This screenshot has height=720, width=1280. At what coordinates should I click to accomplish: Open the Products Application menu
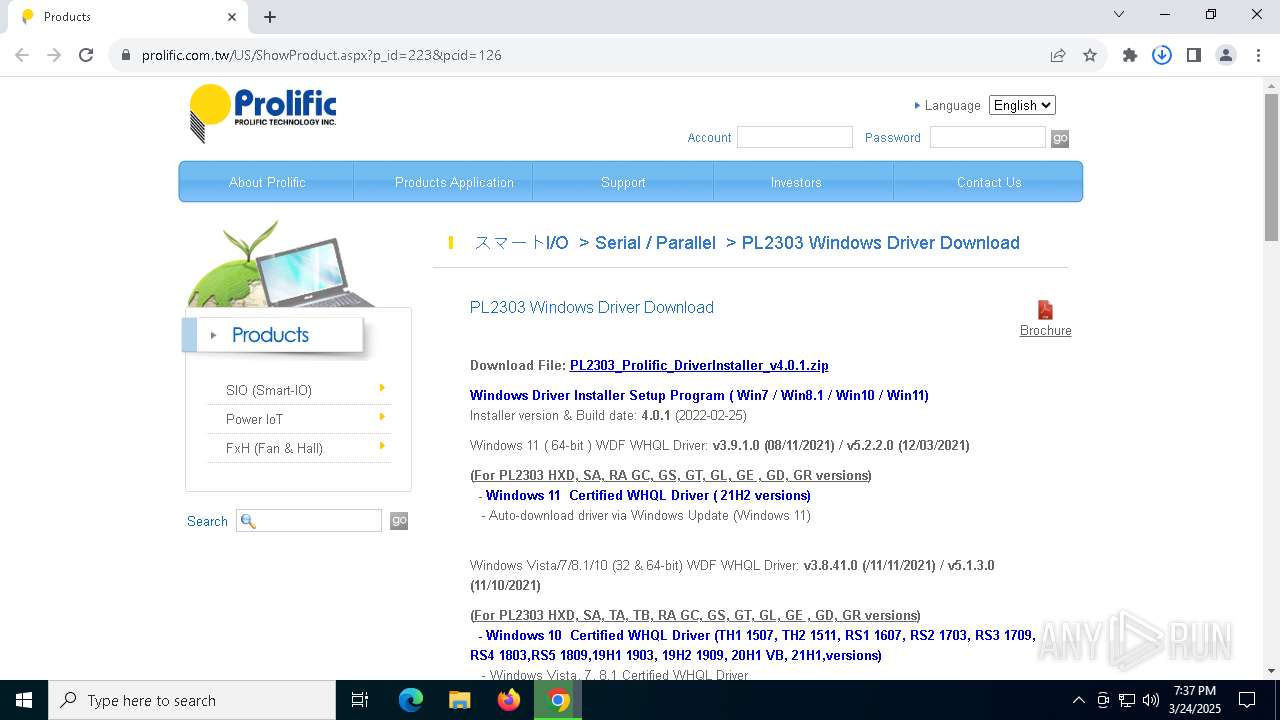click(x=454, y=182)
